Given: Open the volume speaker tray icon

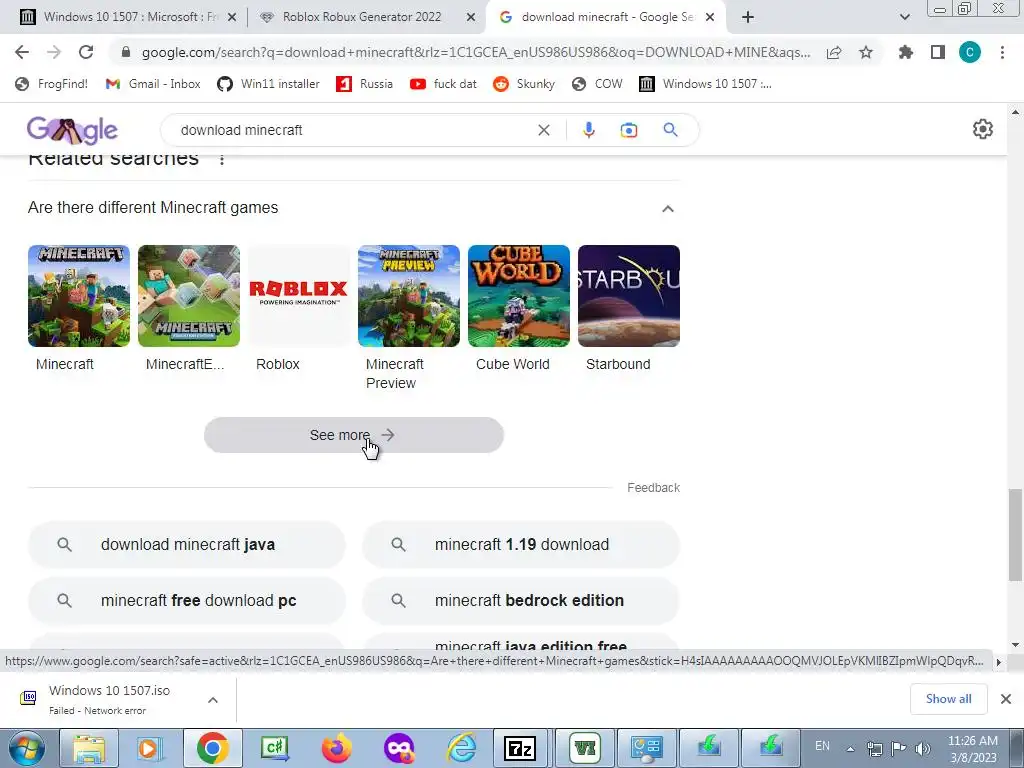Looking at the screenshot, I should click(923, 748).
